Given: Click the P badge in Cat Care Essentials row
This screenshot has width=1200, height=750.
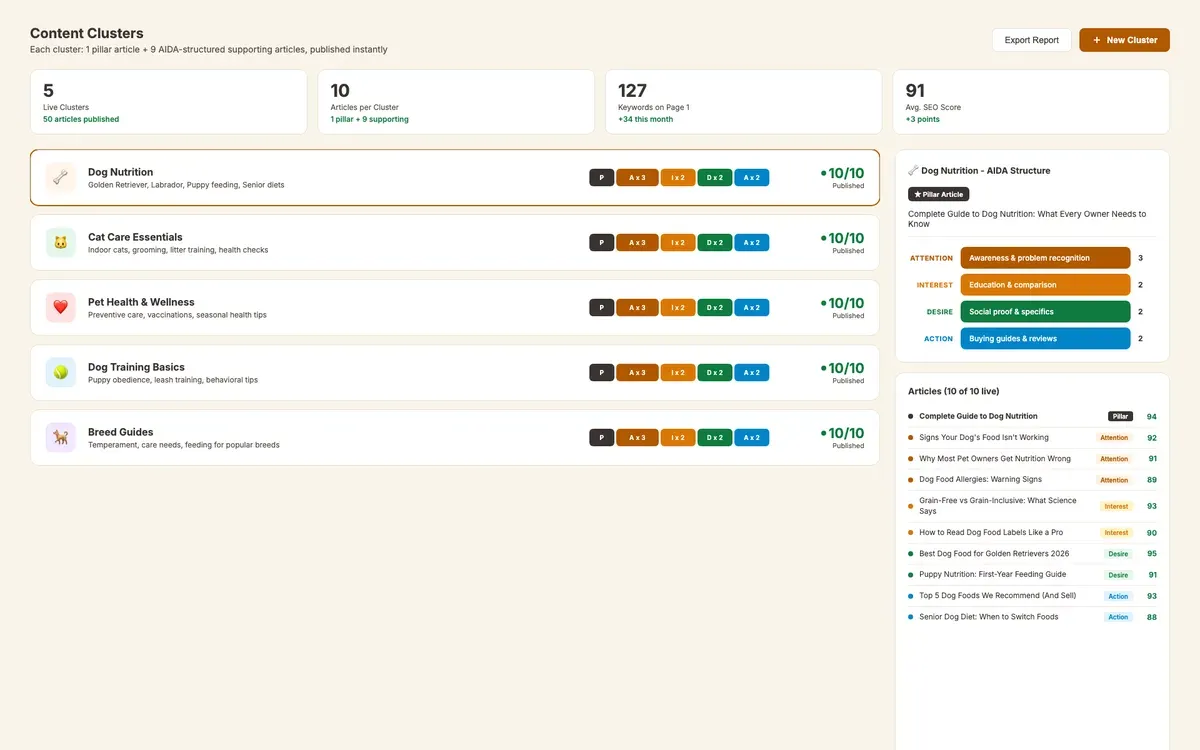Looking at the screenshot, I should coord(601,243).
